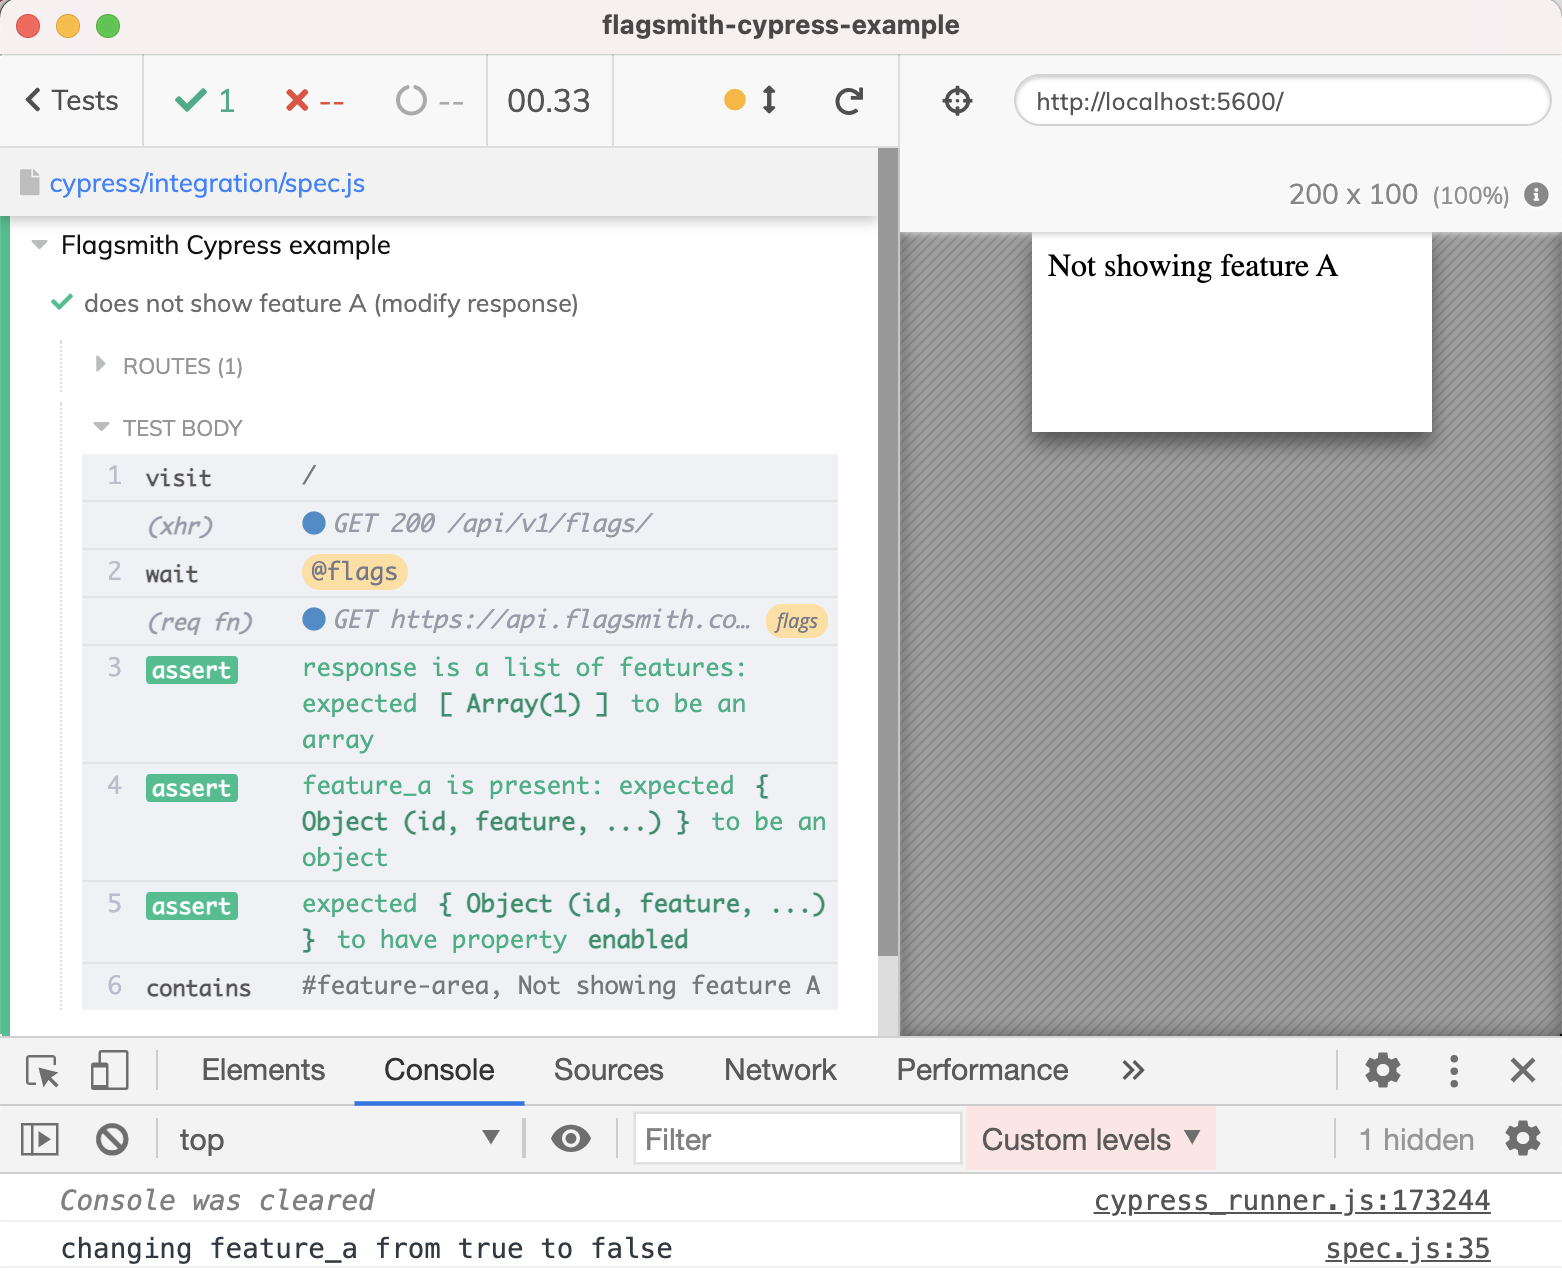Show more DevTools tabs
This screenshot has height=1274, width=1562.
point(1132,1071)
